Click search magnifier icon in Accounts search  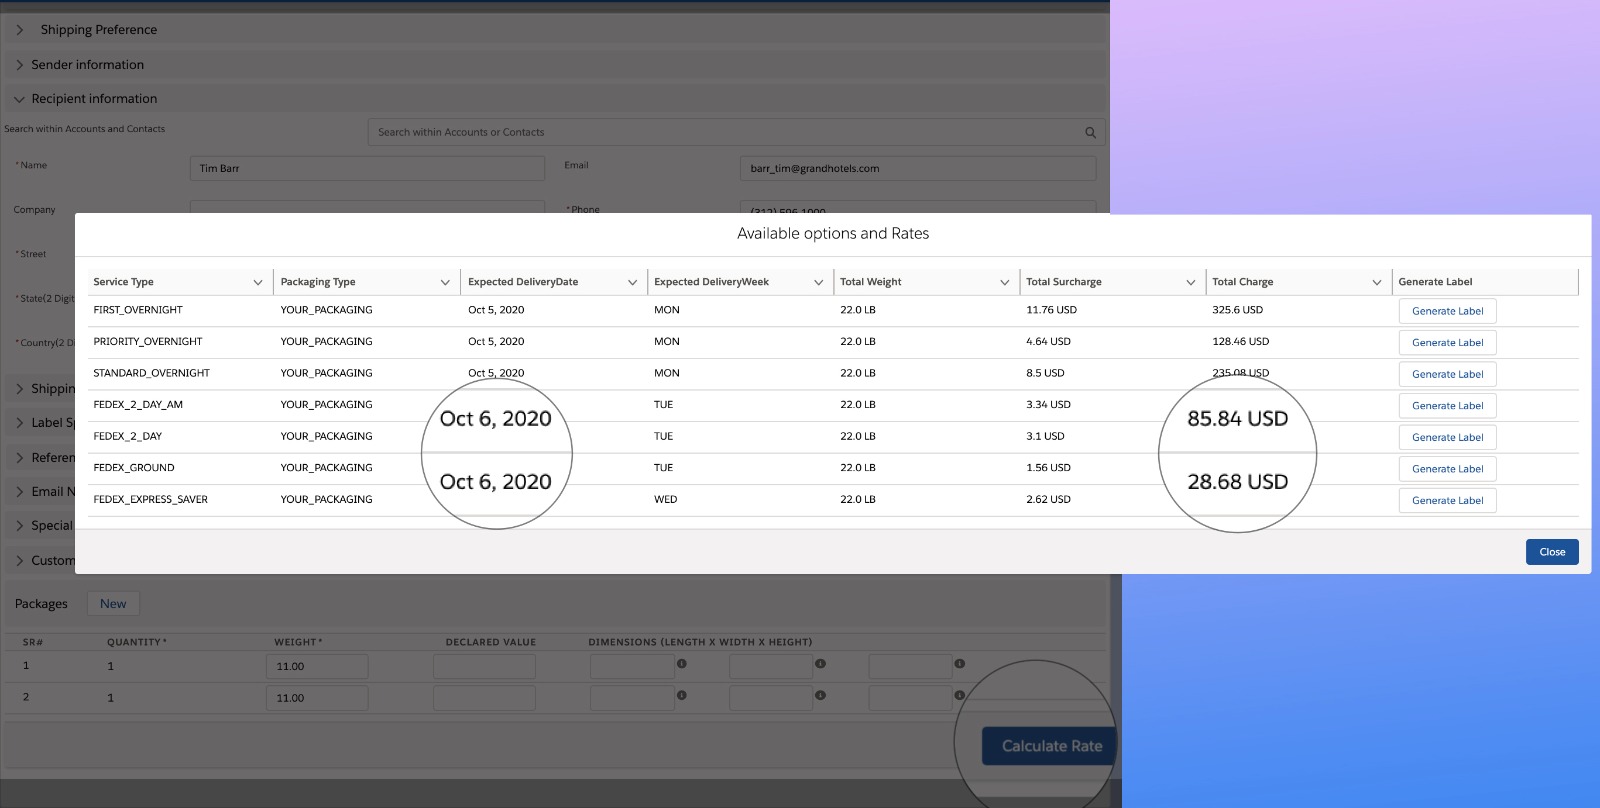click(x=1090, y=132)
